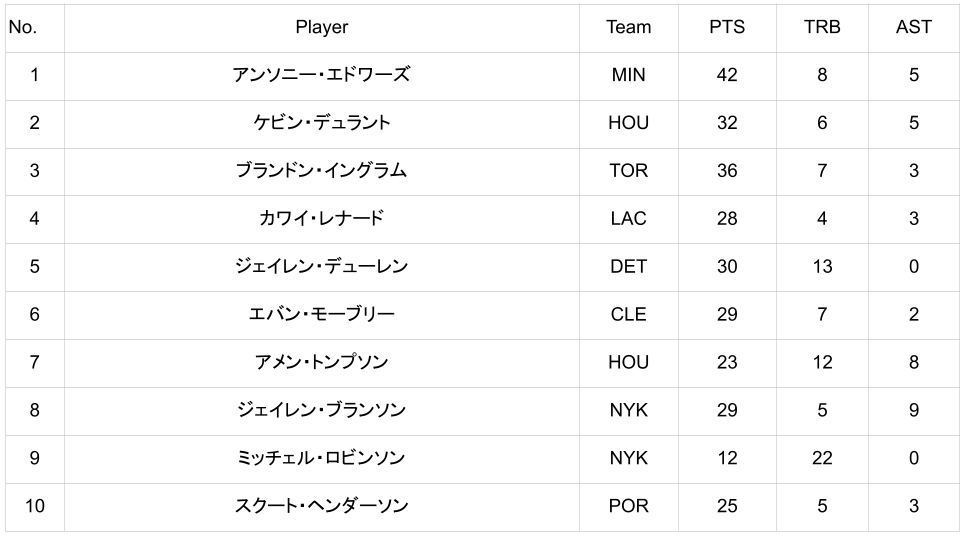Select the アメン・トンプソン name cell

[x=321, y=363]
